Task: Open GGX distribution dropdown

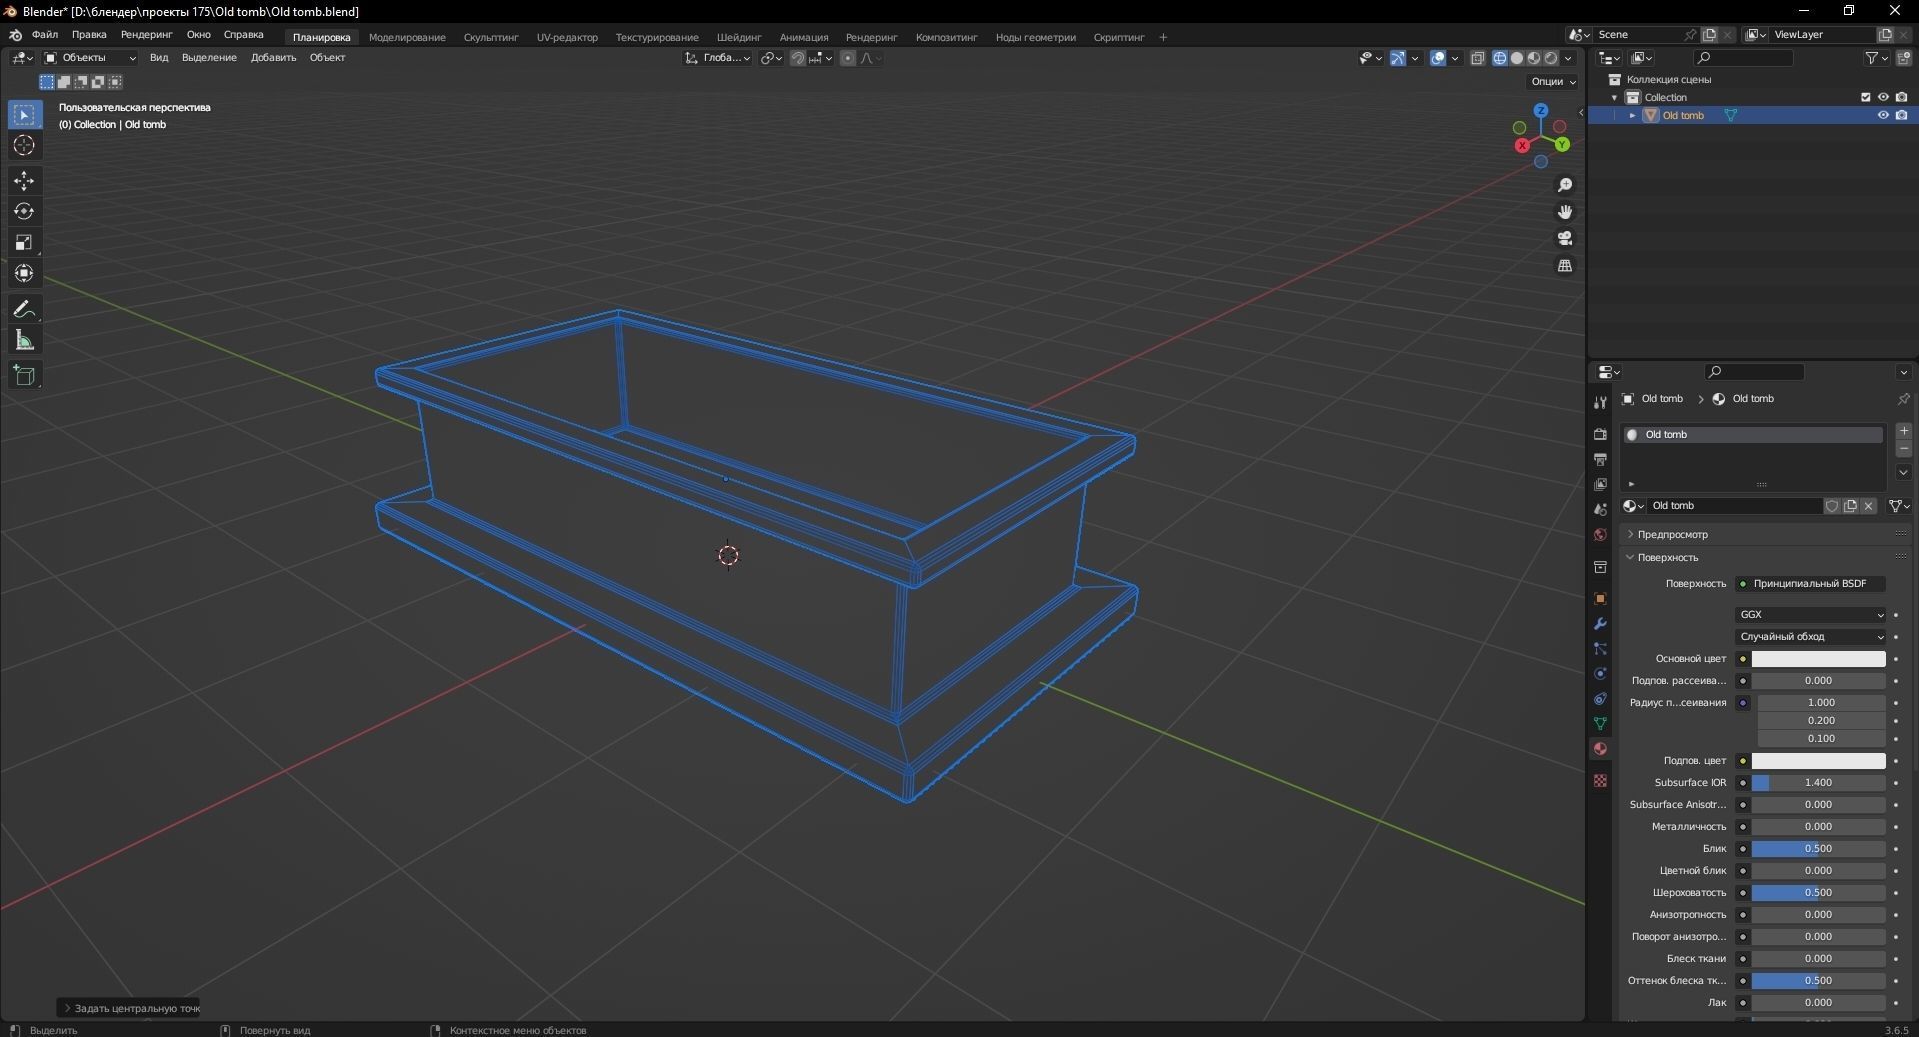Action: (x=1811, y=615)
